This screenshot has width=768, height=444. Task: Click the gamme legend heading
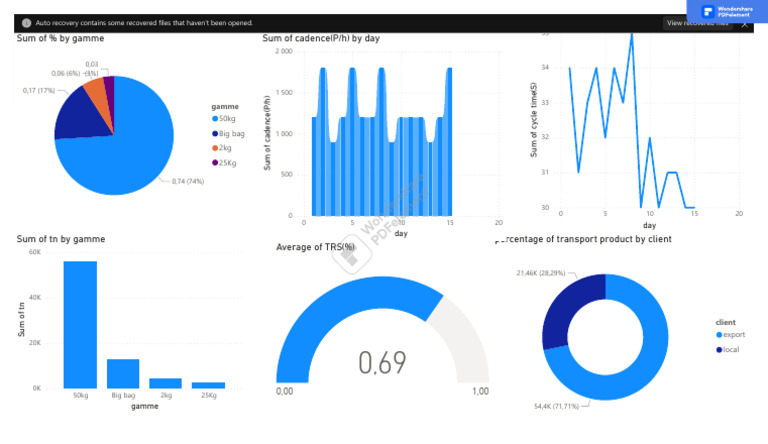pyautogui.click(x=225, y=106)
